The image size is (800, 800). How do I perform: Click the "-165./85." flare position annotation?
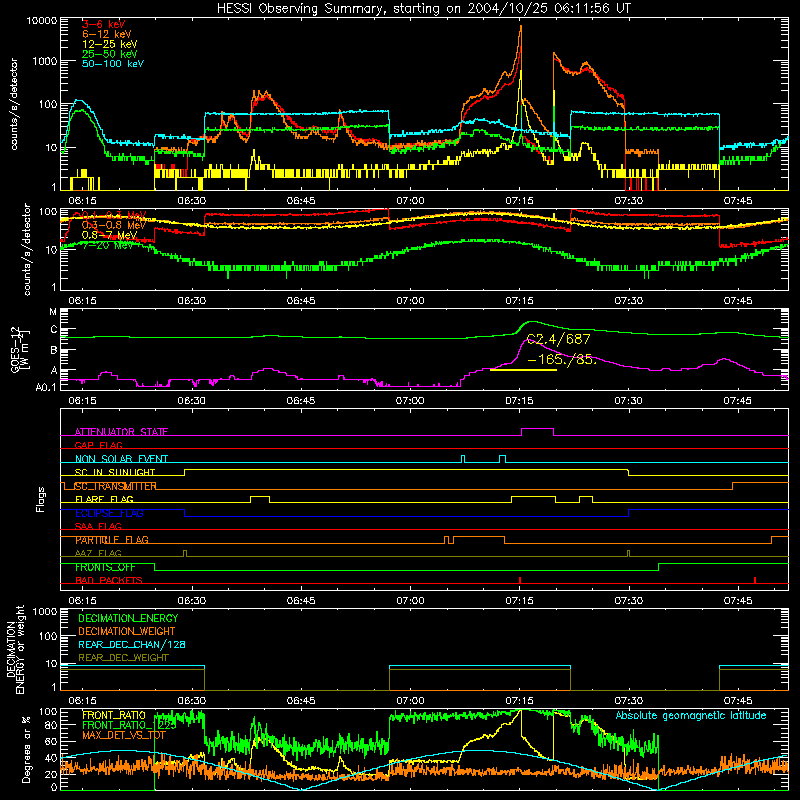560,359
